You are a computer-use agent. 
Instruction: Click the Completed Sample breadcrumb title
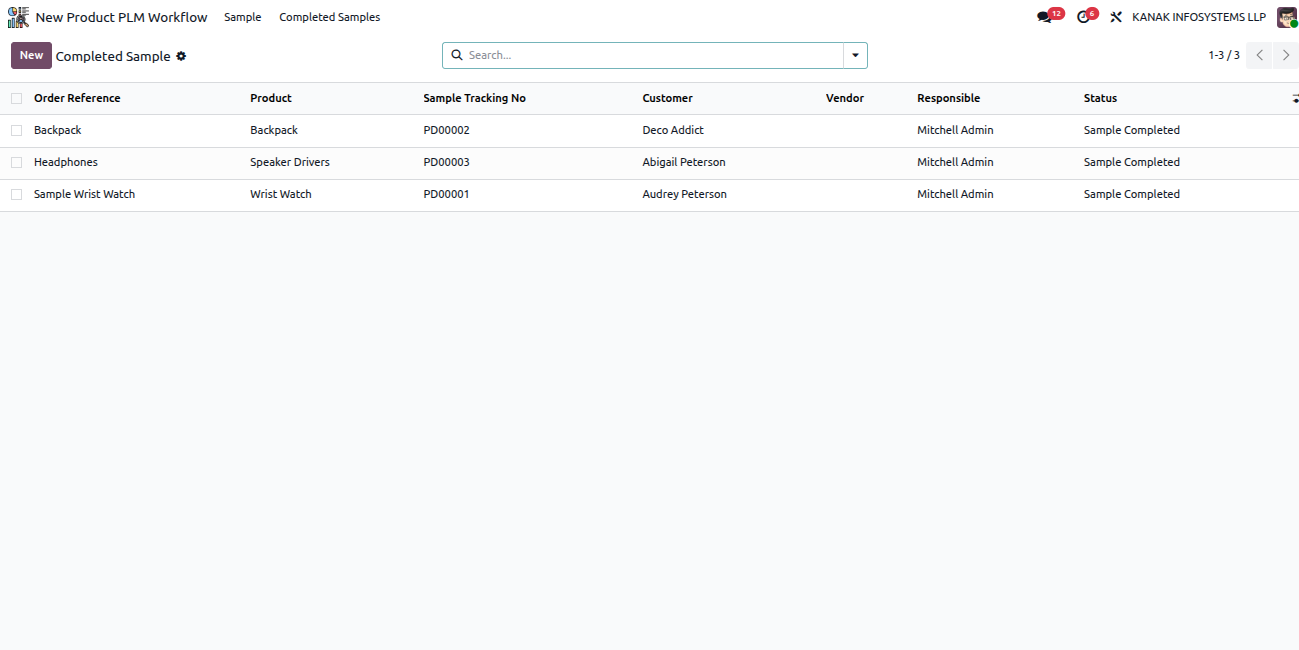113,56
